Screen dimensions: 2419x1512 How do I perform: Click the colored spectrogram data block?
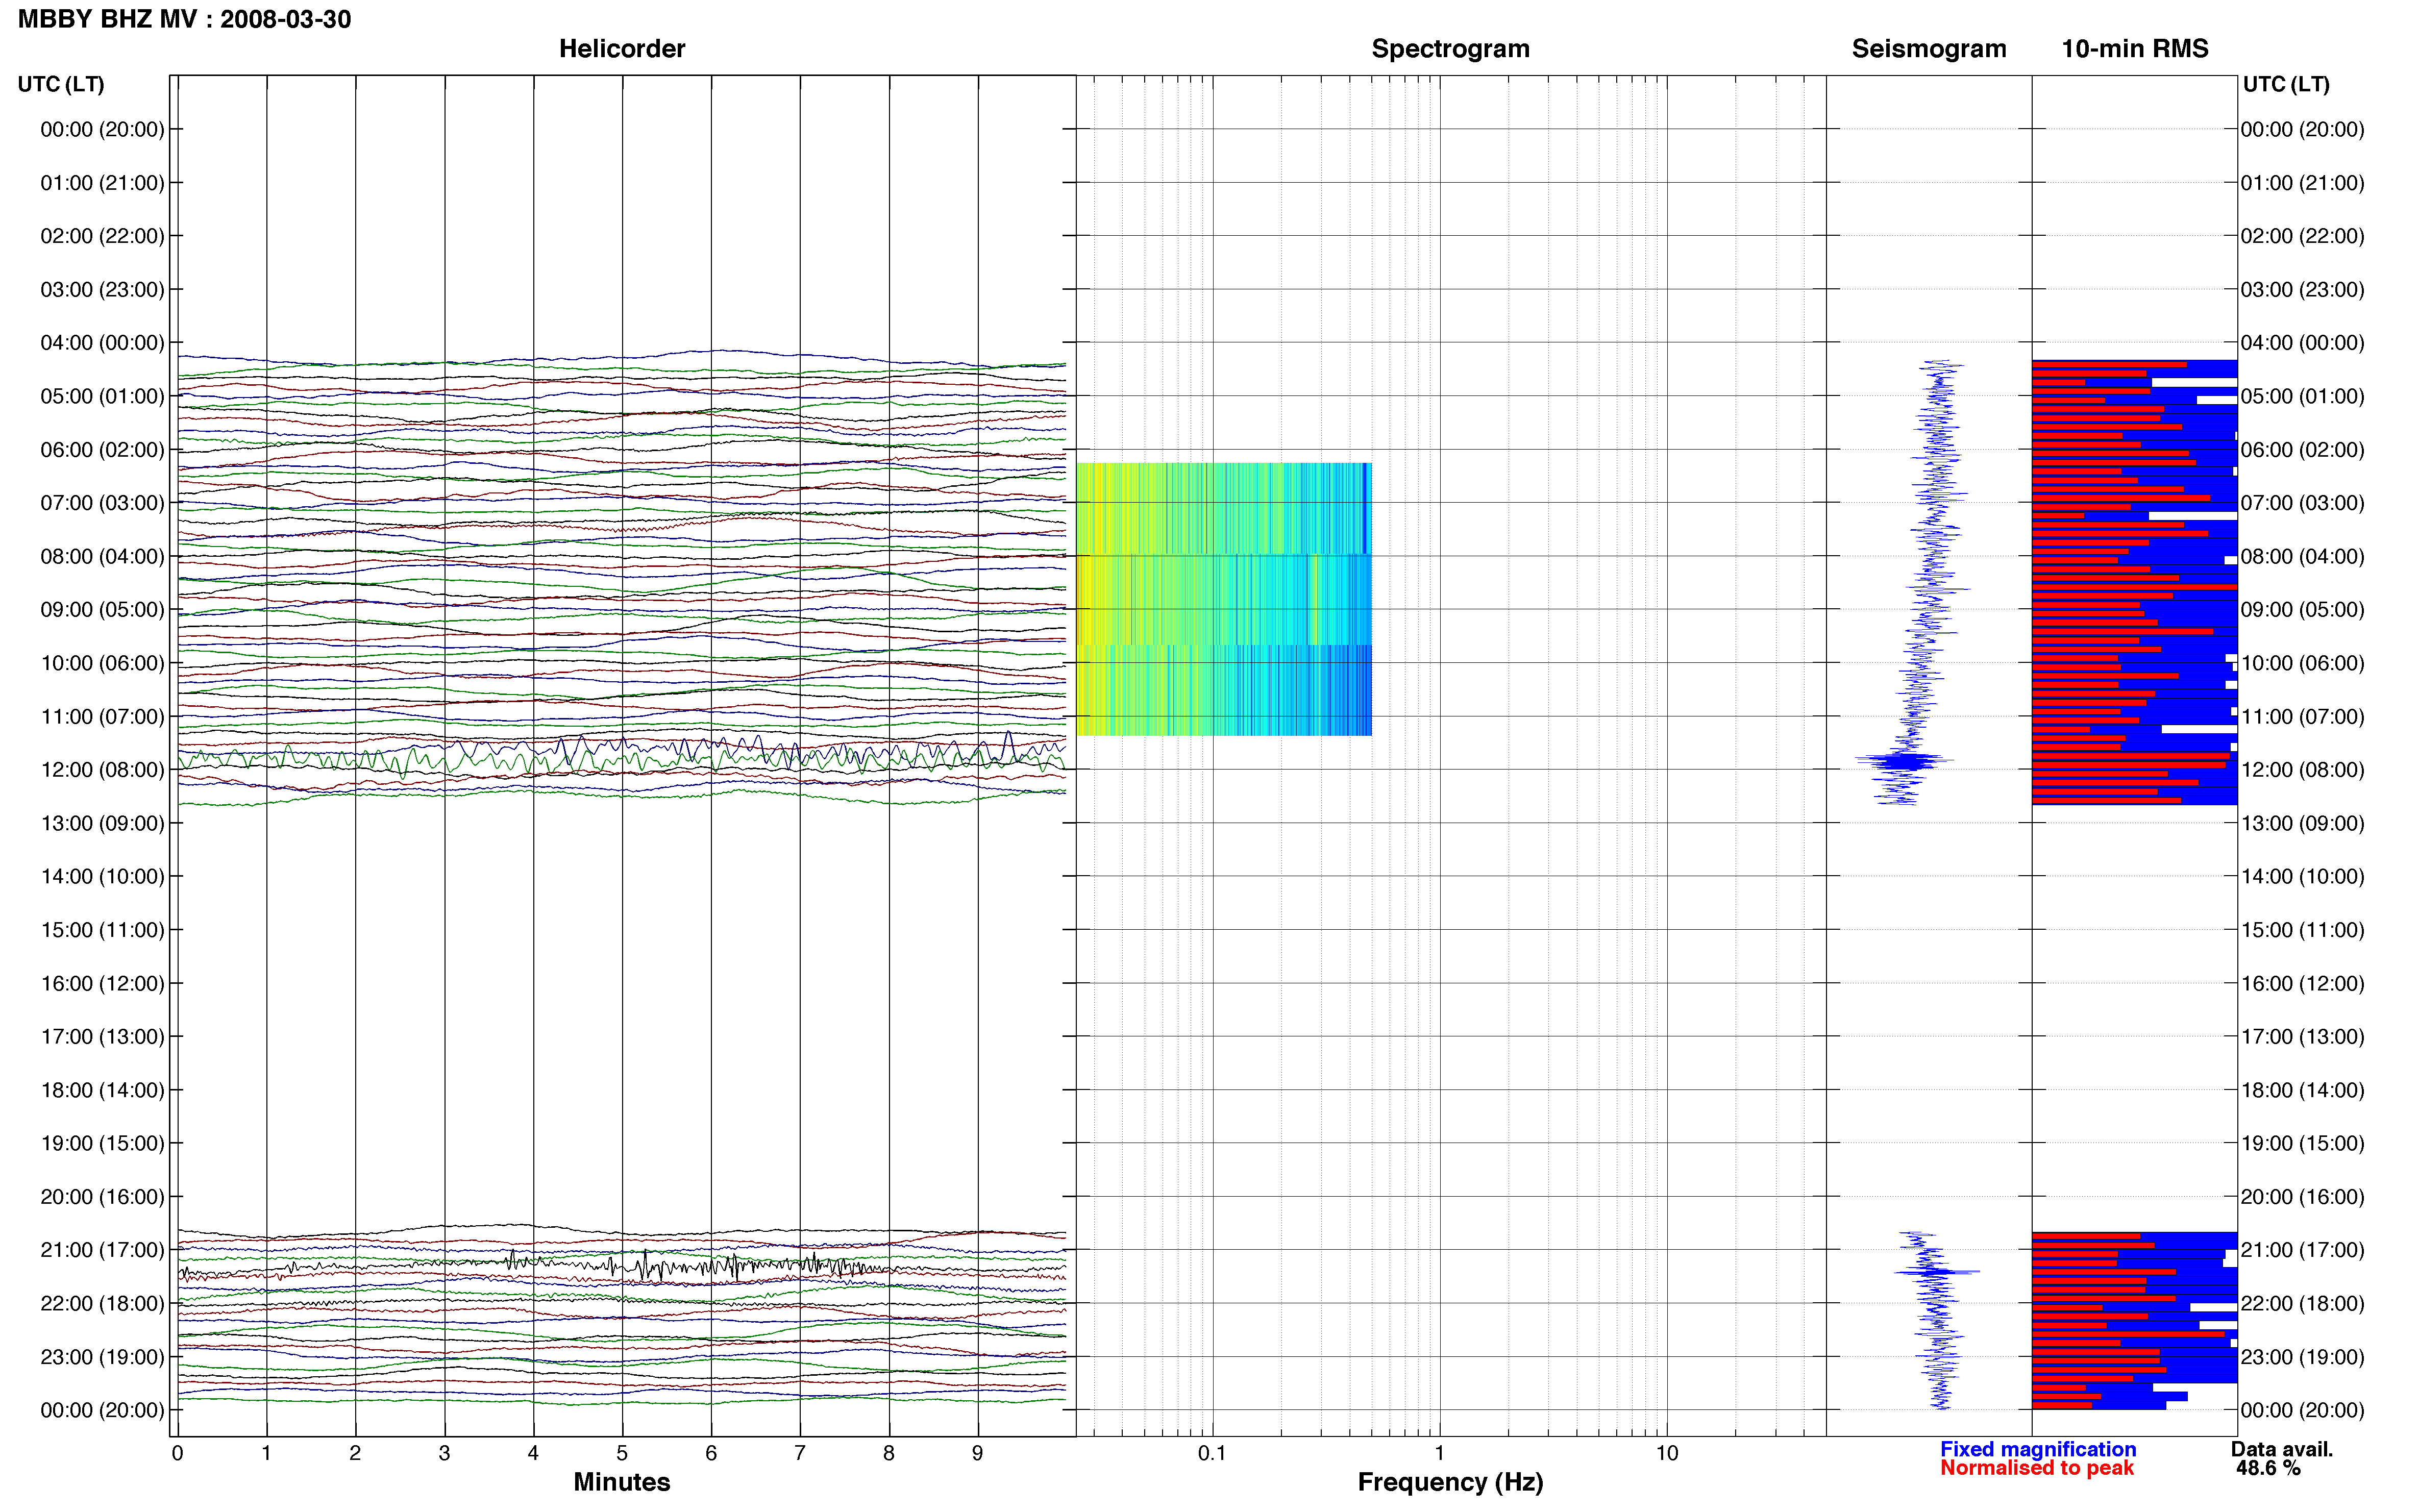[1224, 599]
